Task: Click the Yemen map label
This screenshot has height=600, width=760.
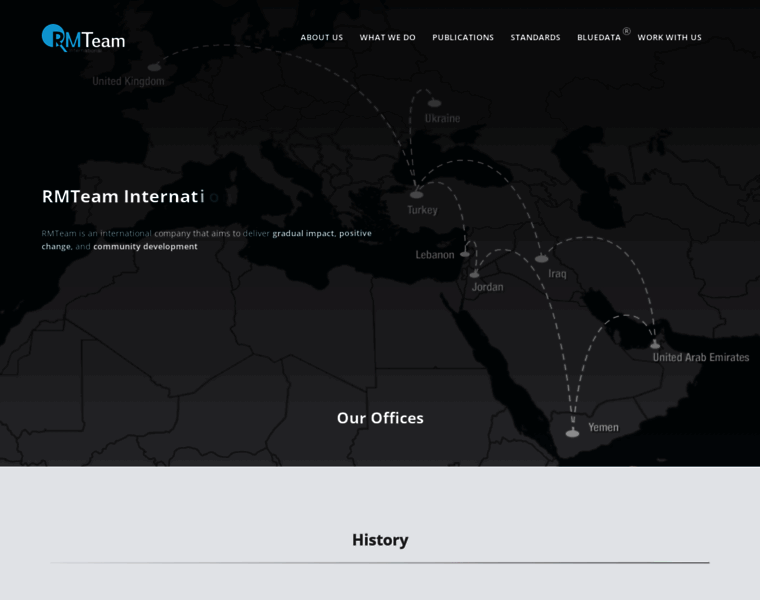Action: tap(603, 427)
